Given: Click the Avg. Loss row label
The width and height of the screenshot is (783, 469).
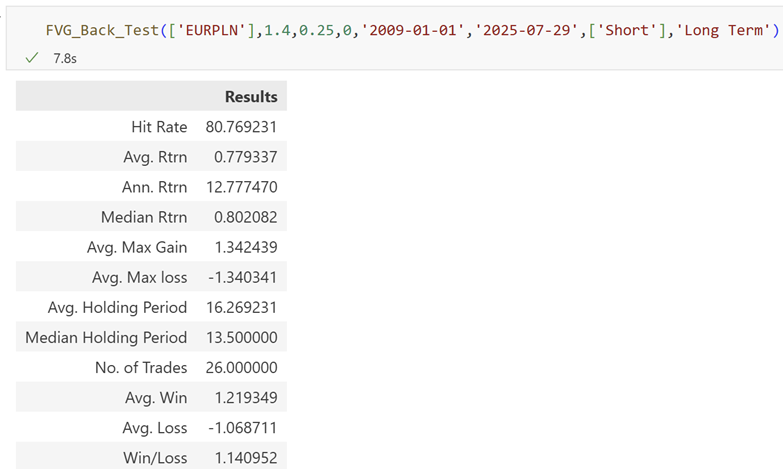Looking at the screenshot, I should (x=155, y=428).
